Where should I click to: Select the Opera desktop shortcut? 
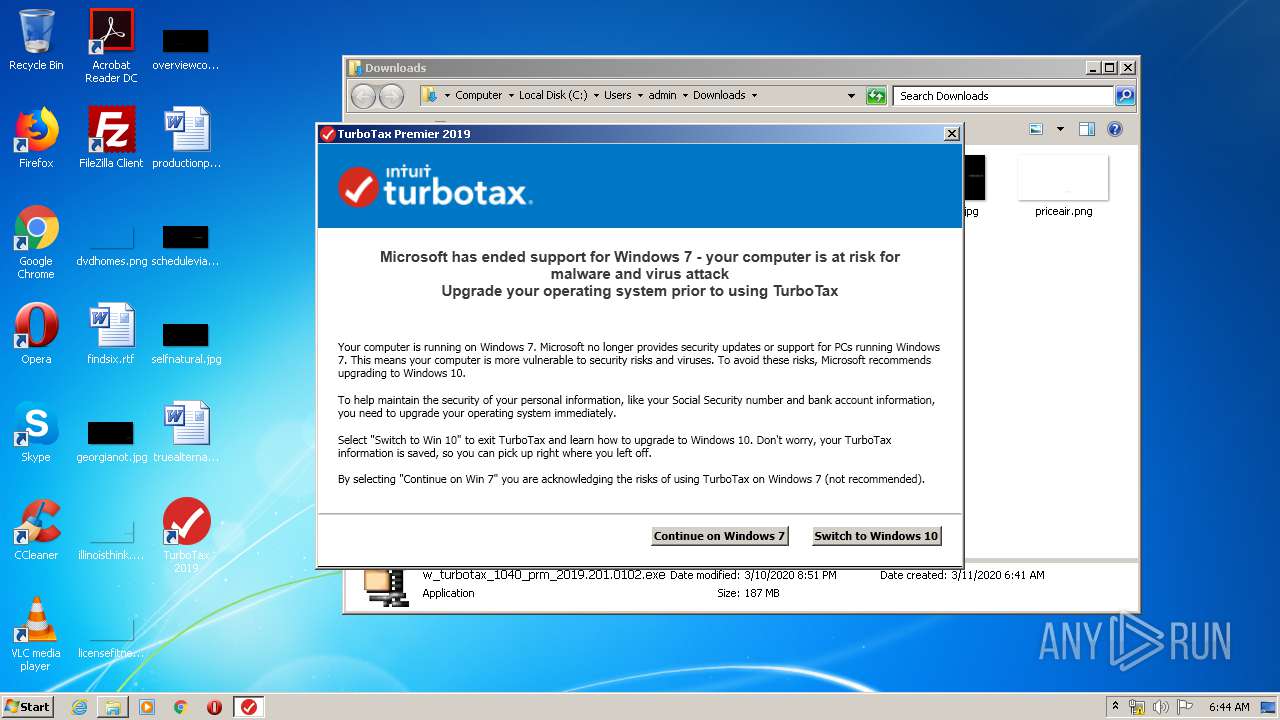pyautogui.click(x=36, y=334)
